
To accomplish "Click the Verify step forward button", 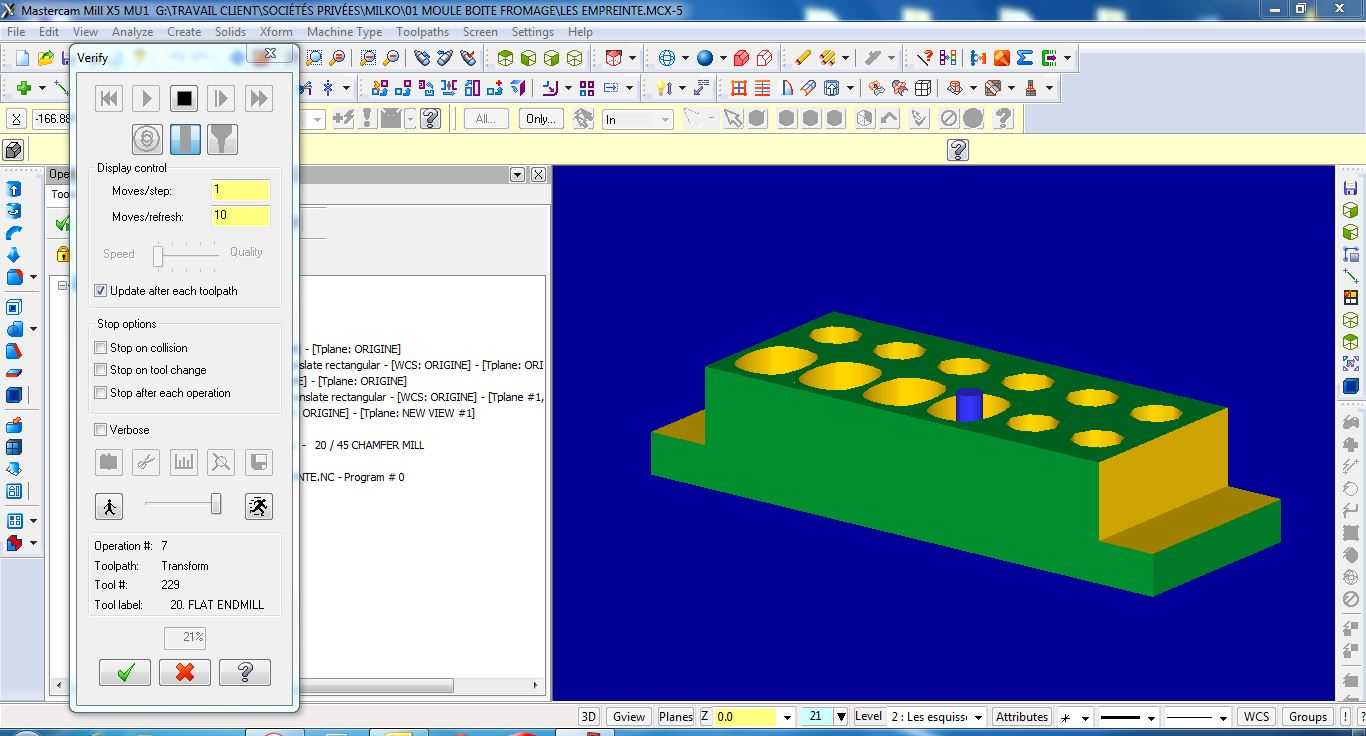I will pos(221,98).
